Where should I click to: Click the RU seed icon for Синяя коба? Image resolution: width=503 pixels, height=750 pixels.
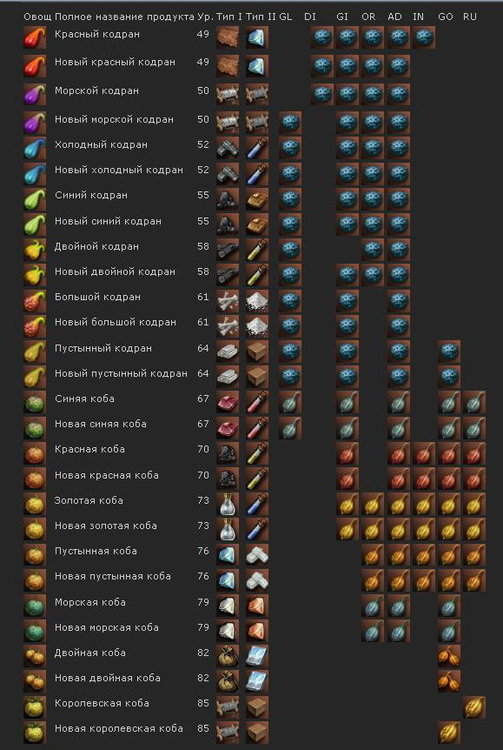coord(474,402)
